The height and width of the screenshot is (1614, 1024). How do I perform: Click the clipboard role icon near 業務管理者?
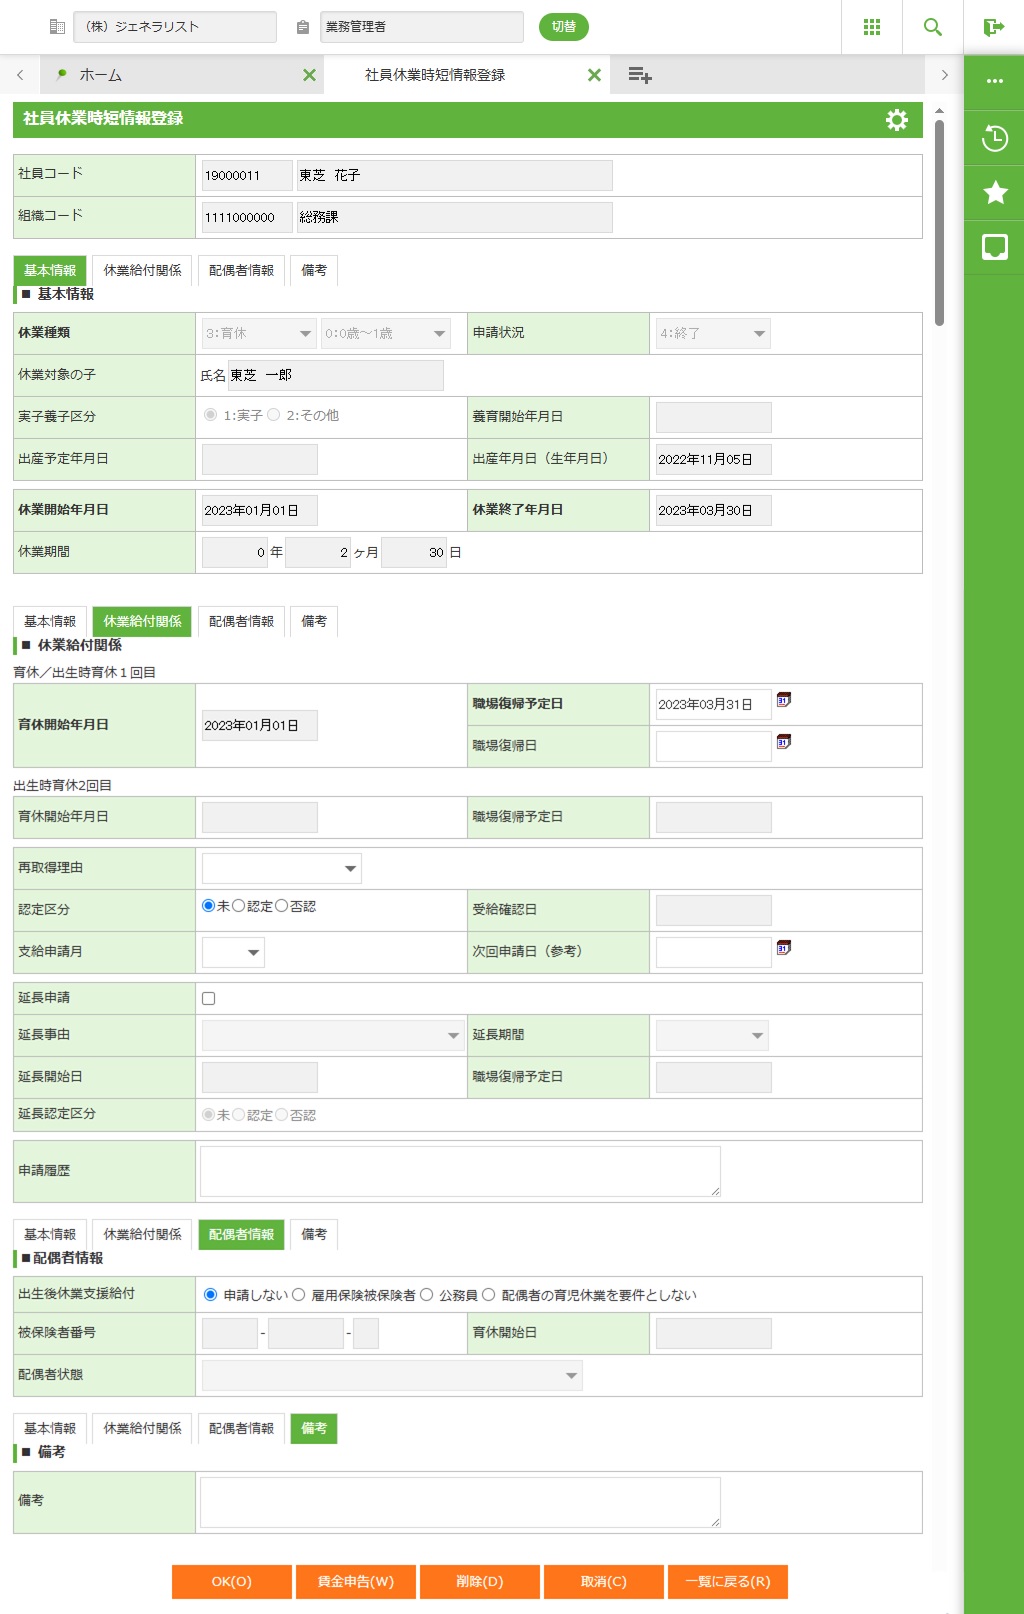point(303,28)
